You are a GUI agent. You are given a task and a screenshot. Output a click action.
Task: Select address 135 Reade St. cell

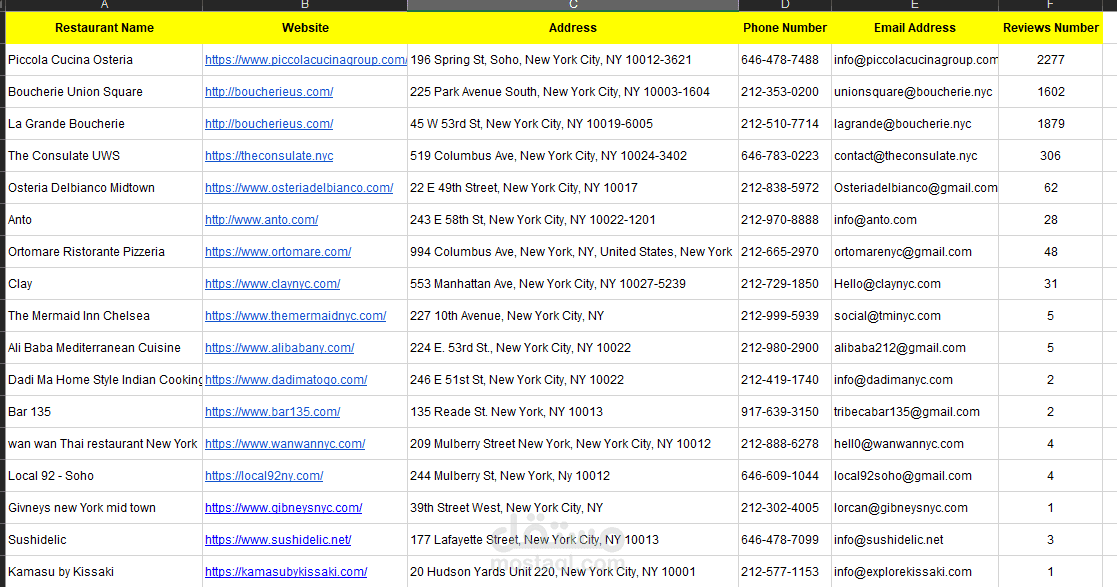[573, 412]
